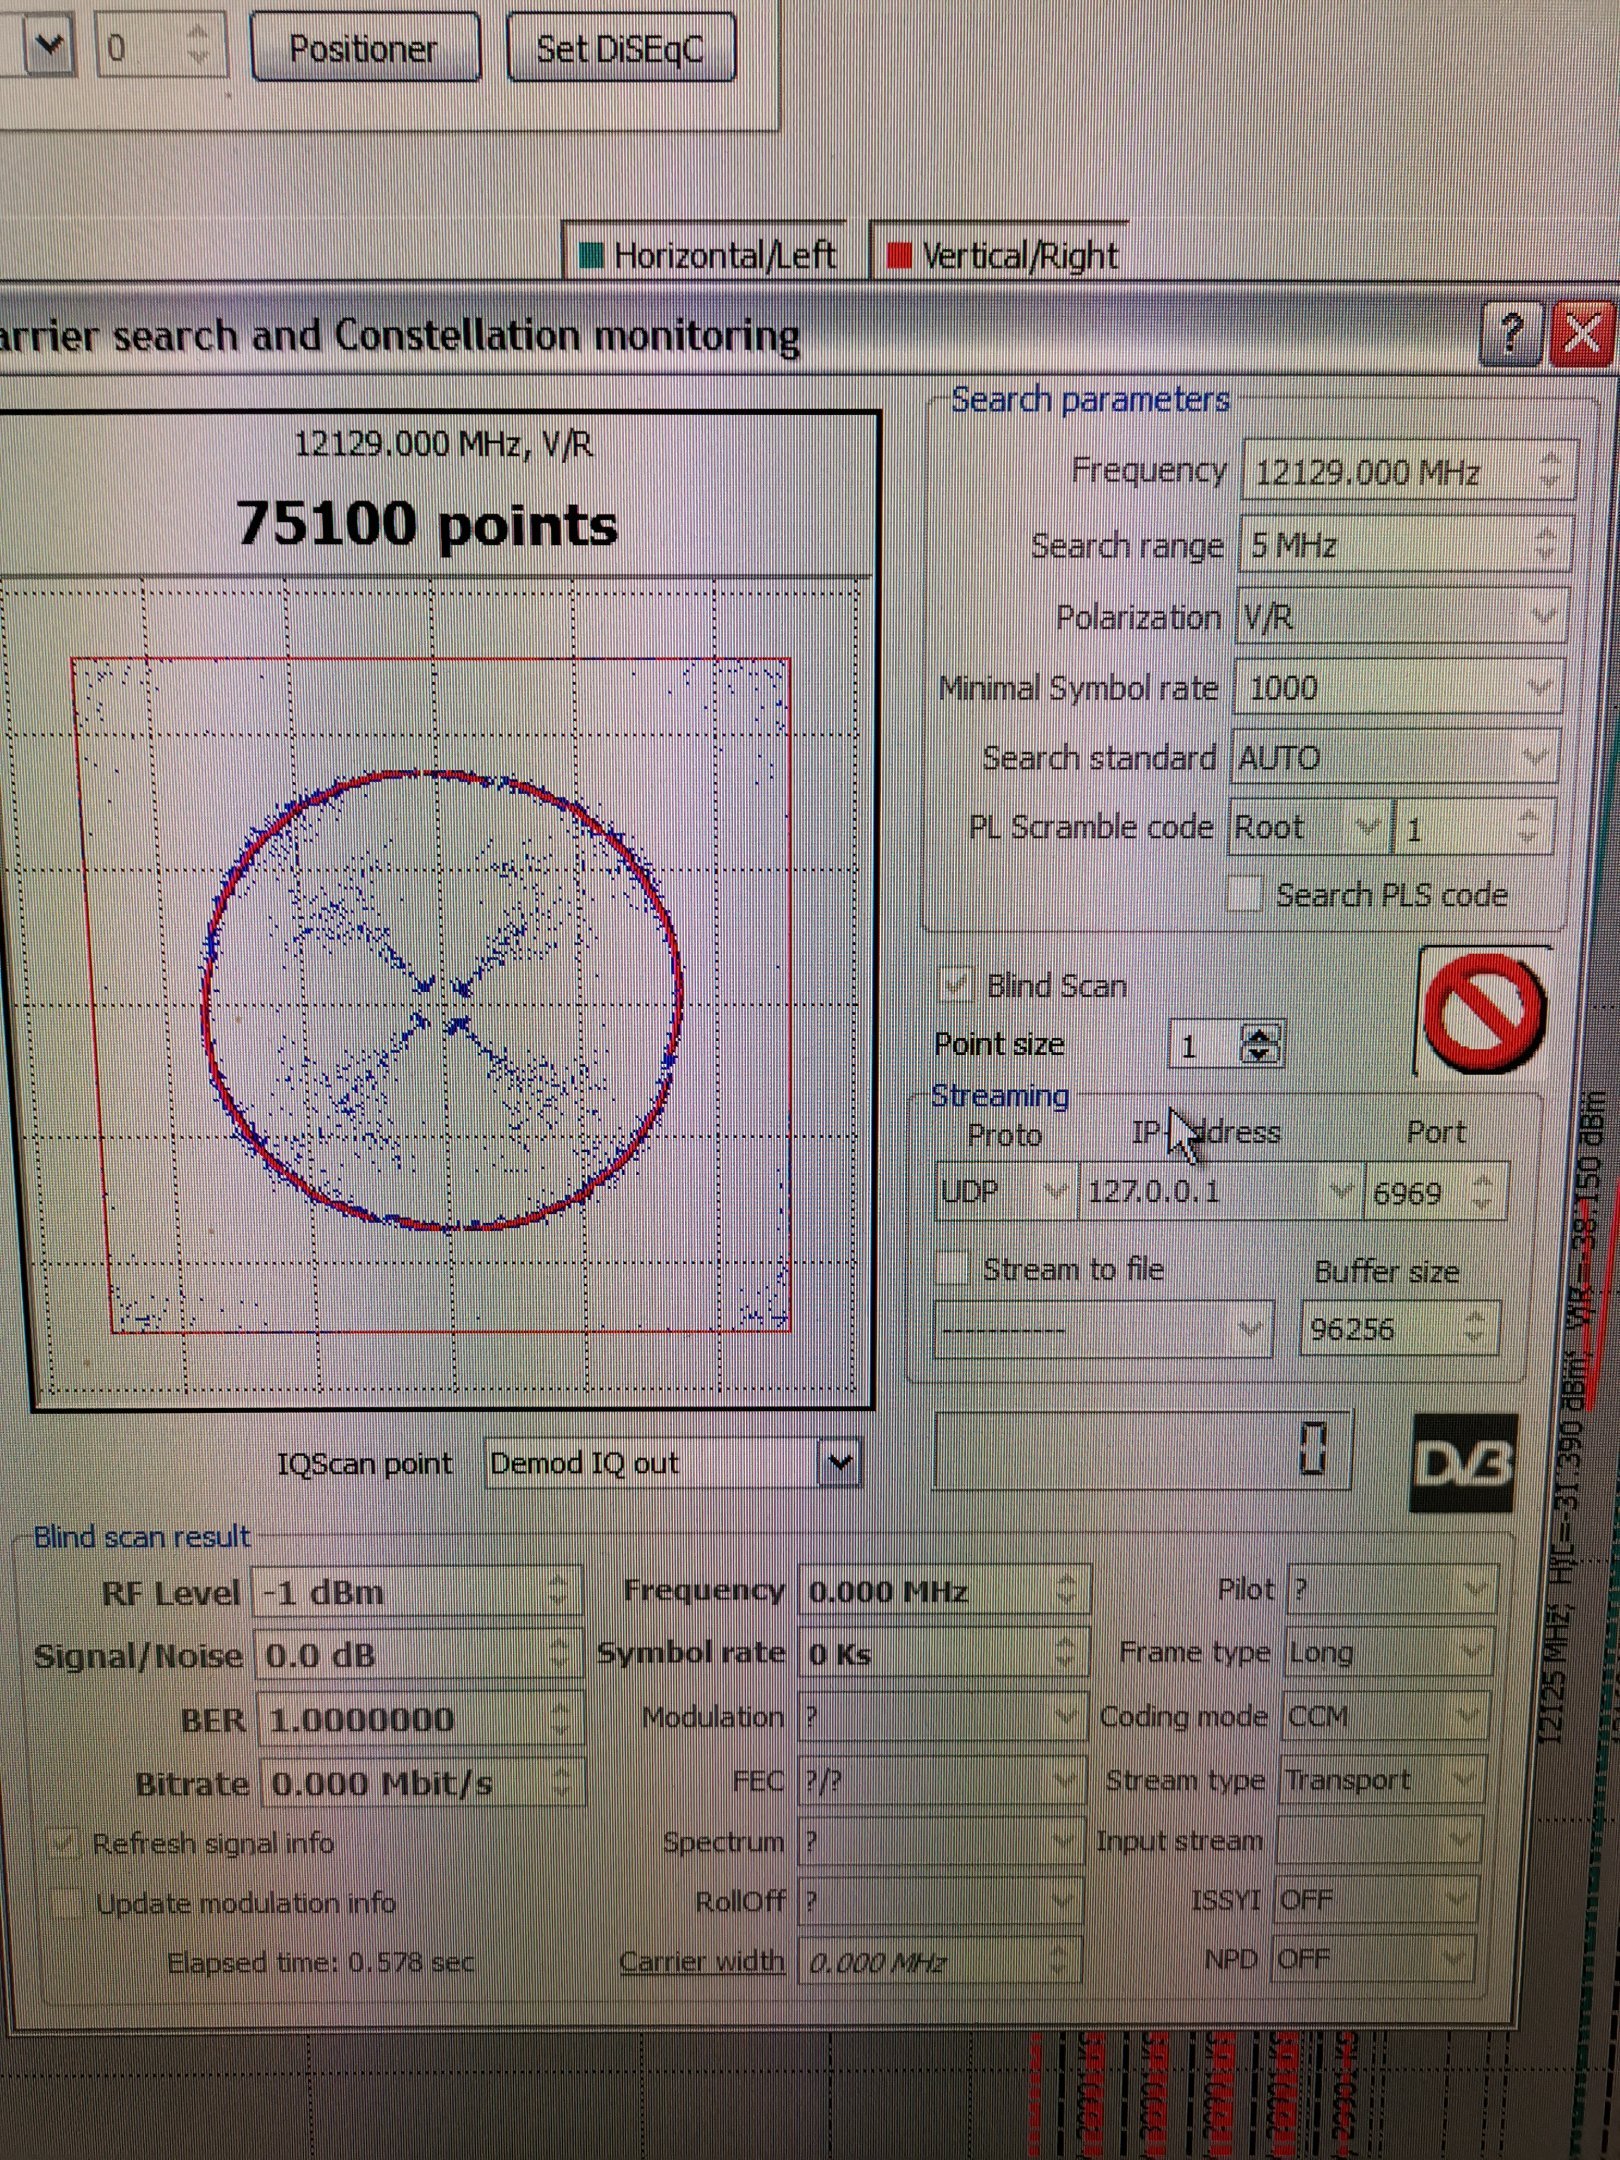Click the Positioner button
This screenshot has width=1620, height=2160.
(x=365, y=48)
